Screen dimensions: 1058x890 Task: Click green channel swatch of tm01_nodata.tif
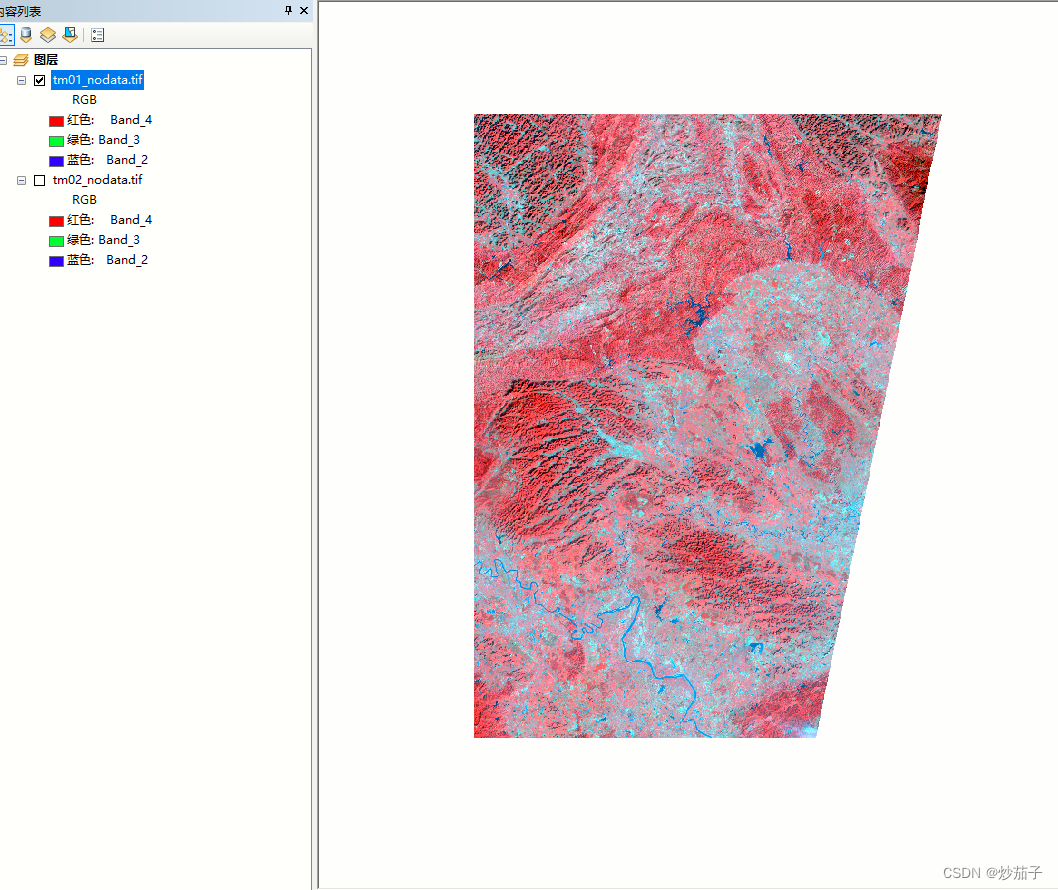[x=57, y=141]
